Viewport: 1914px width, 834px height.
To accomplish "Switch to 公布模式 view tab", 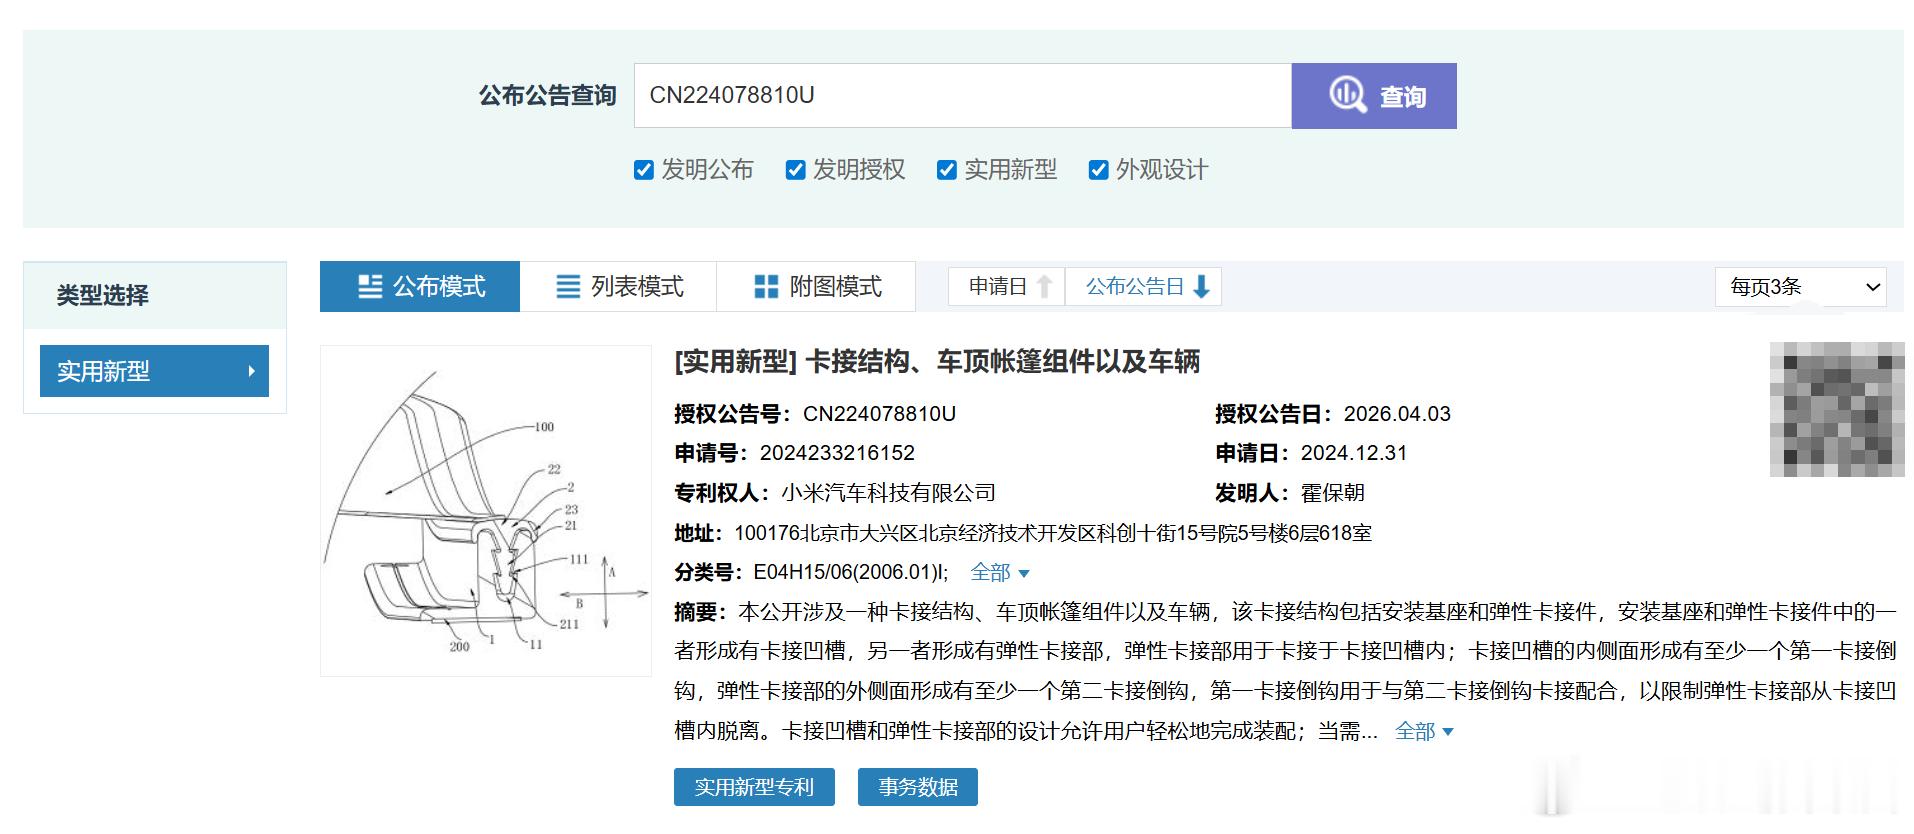I will tap(420, 287).
